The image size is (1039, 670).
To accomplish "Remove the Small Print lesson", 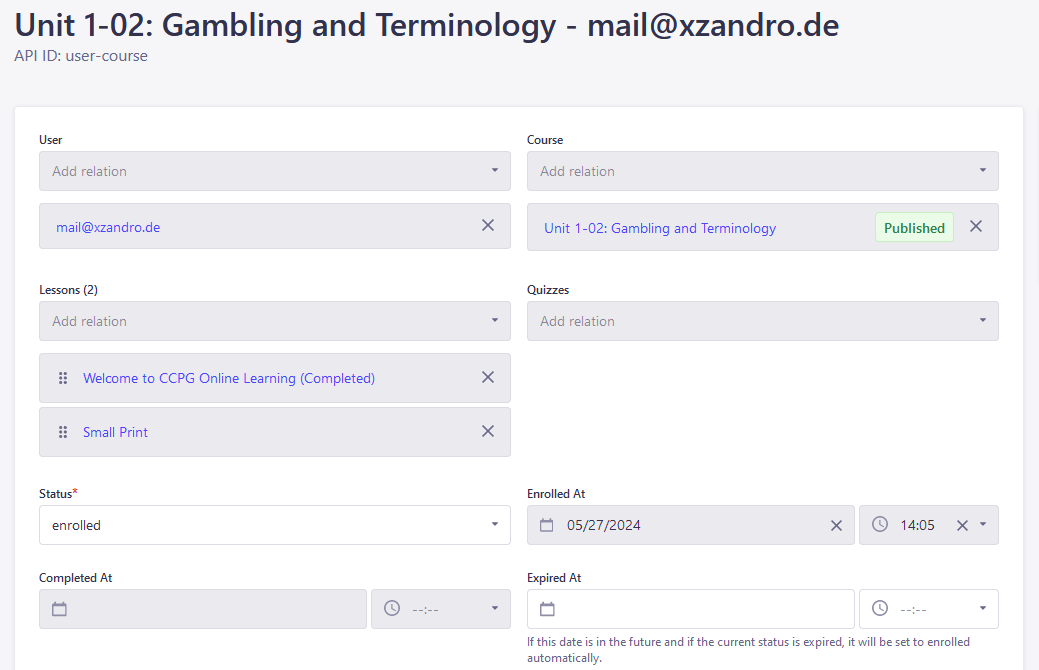I will click(x=488, y=432).
